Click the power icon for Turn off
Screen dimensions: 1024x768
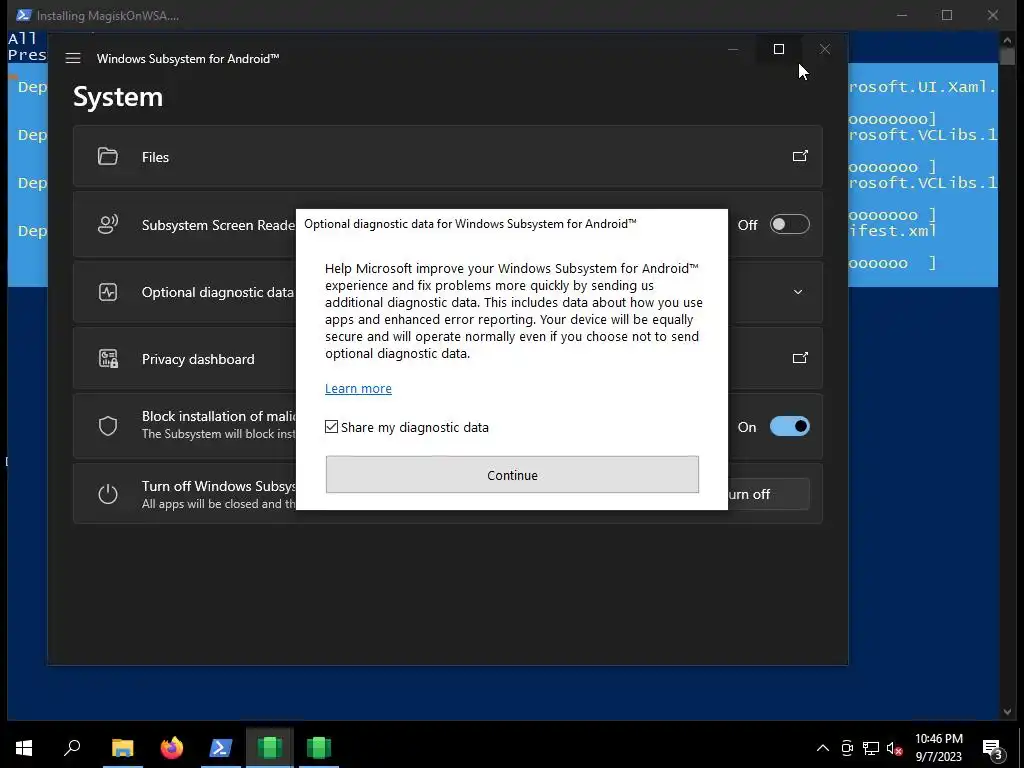(x=108, y=494)
